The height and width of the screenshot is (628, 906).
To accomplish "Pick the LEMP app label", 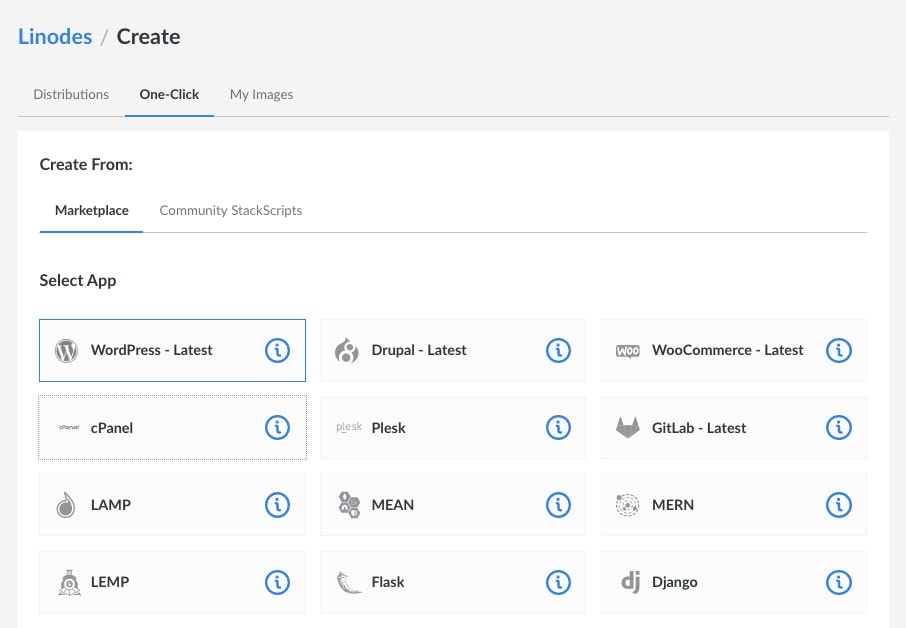I will coord(110,582).
